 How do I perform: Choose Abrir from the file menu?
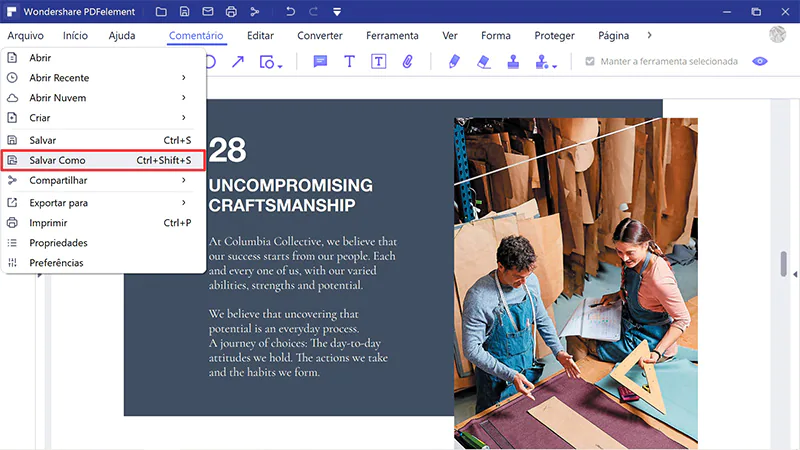(103, 58)
